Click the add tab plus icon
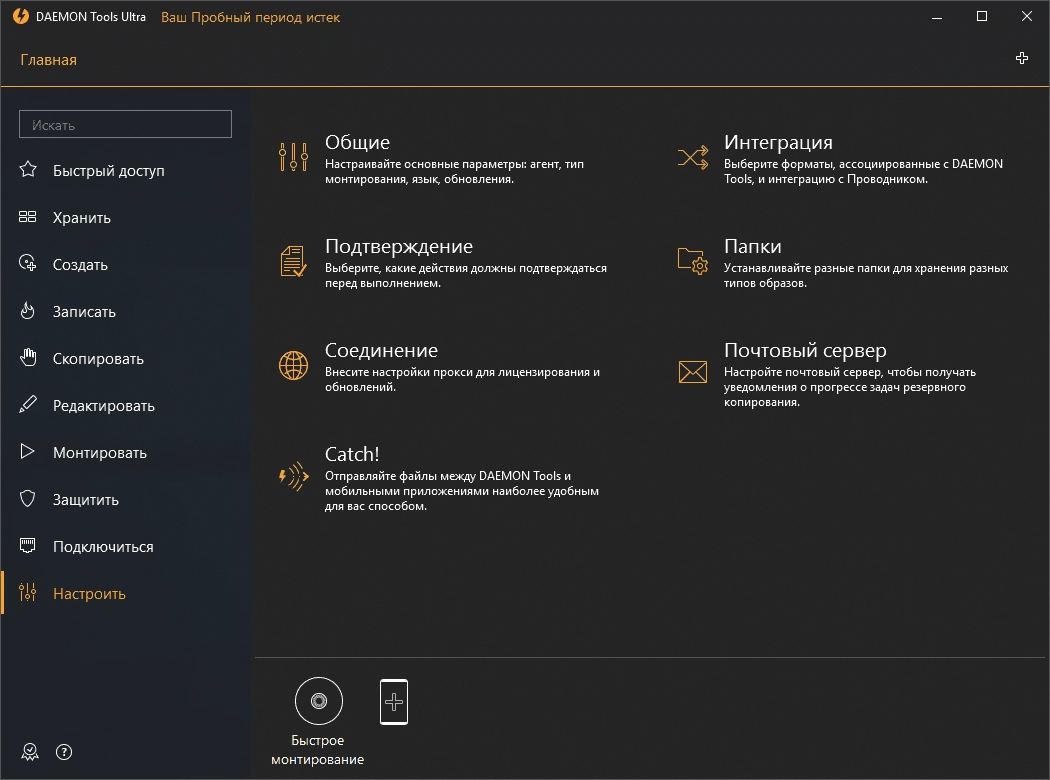The width and height of the screenshot is (1050, 780). 1022,58
